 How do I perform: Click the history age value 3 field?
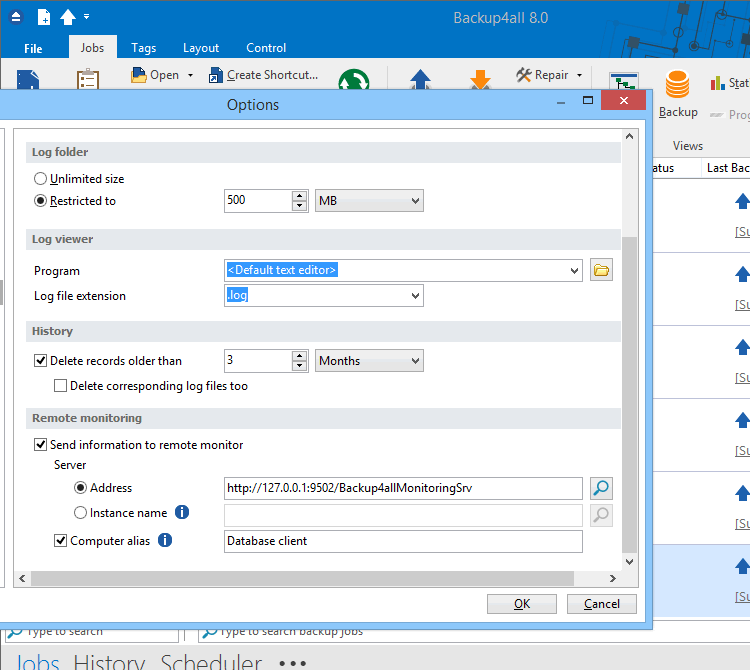pyautogui.click(x=258, y=361)
